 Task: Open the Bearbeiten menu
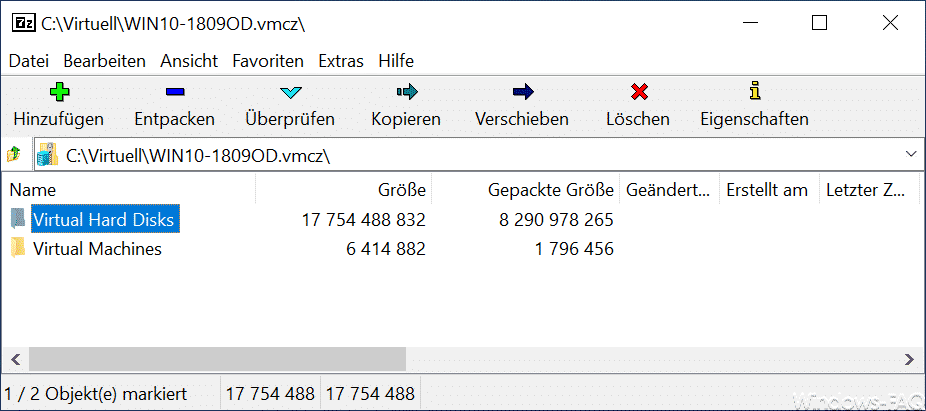(105, 61)
